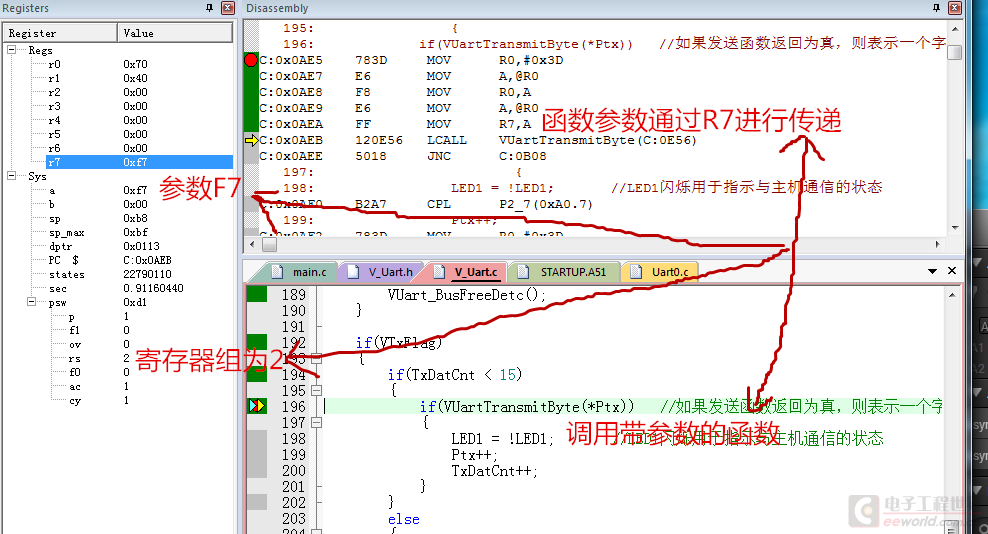Viewport: 988px width, 534px height.
Task: Close the active editor document
Action: (952, 270)
